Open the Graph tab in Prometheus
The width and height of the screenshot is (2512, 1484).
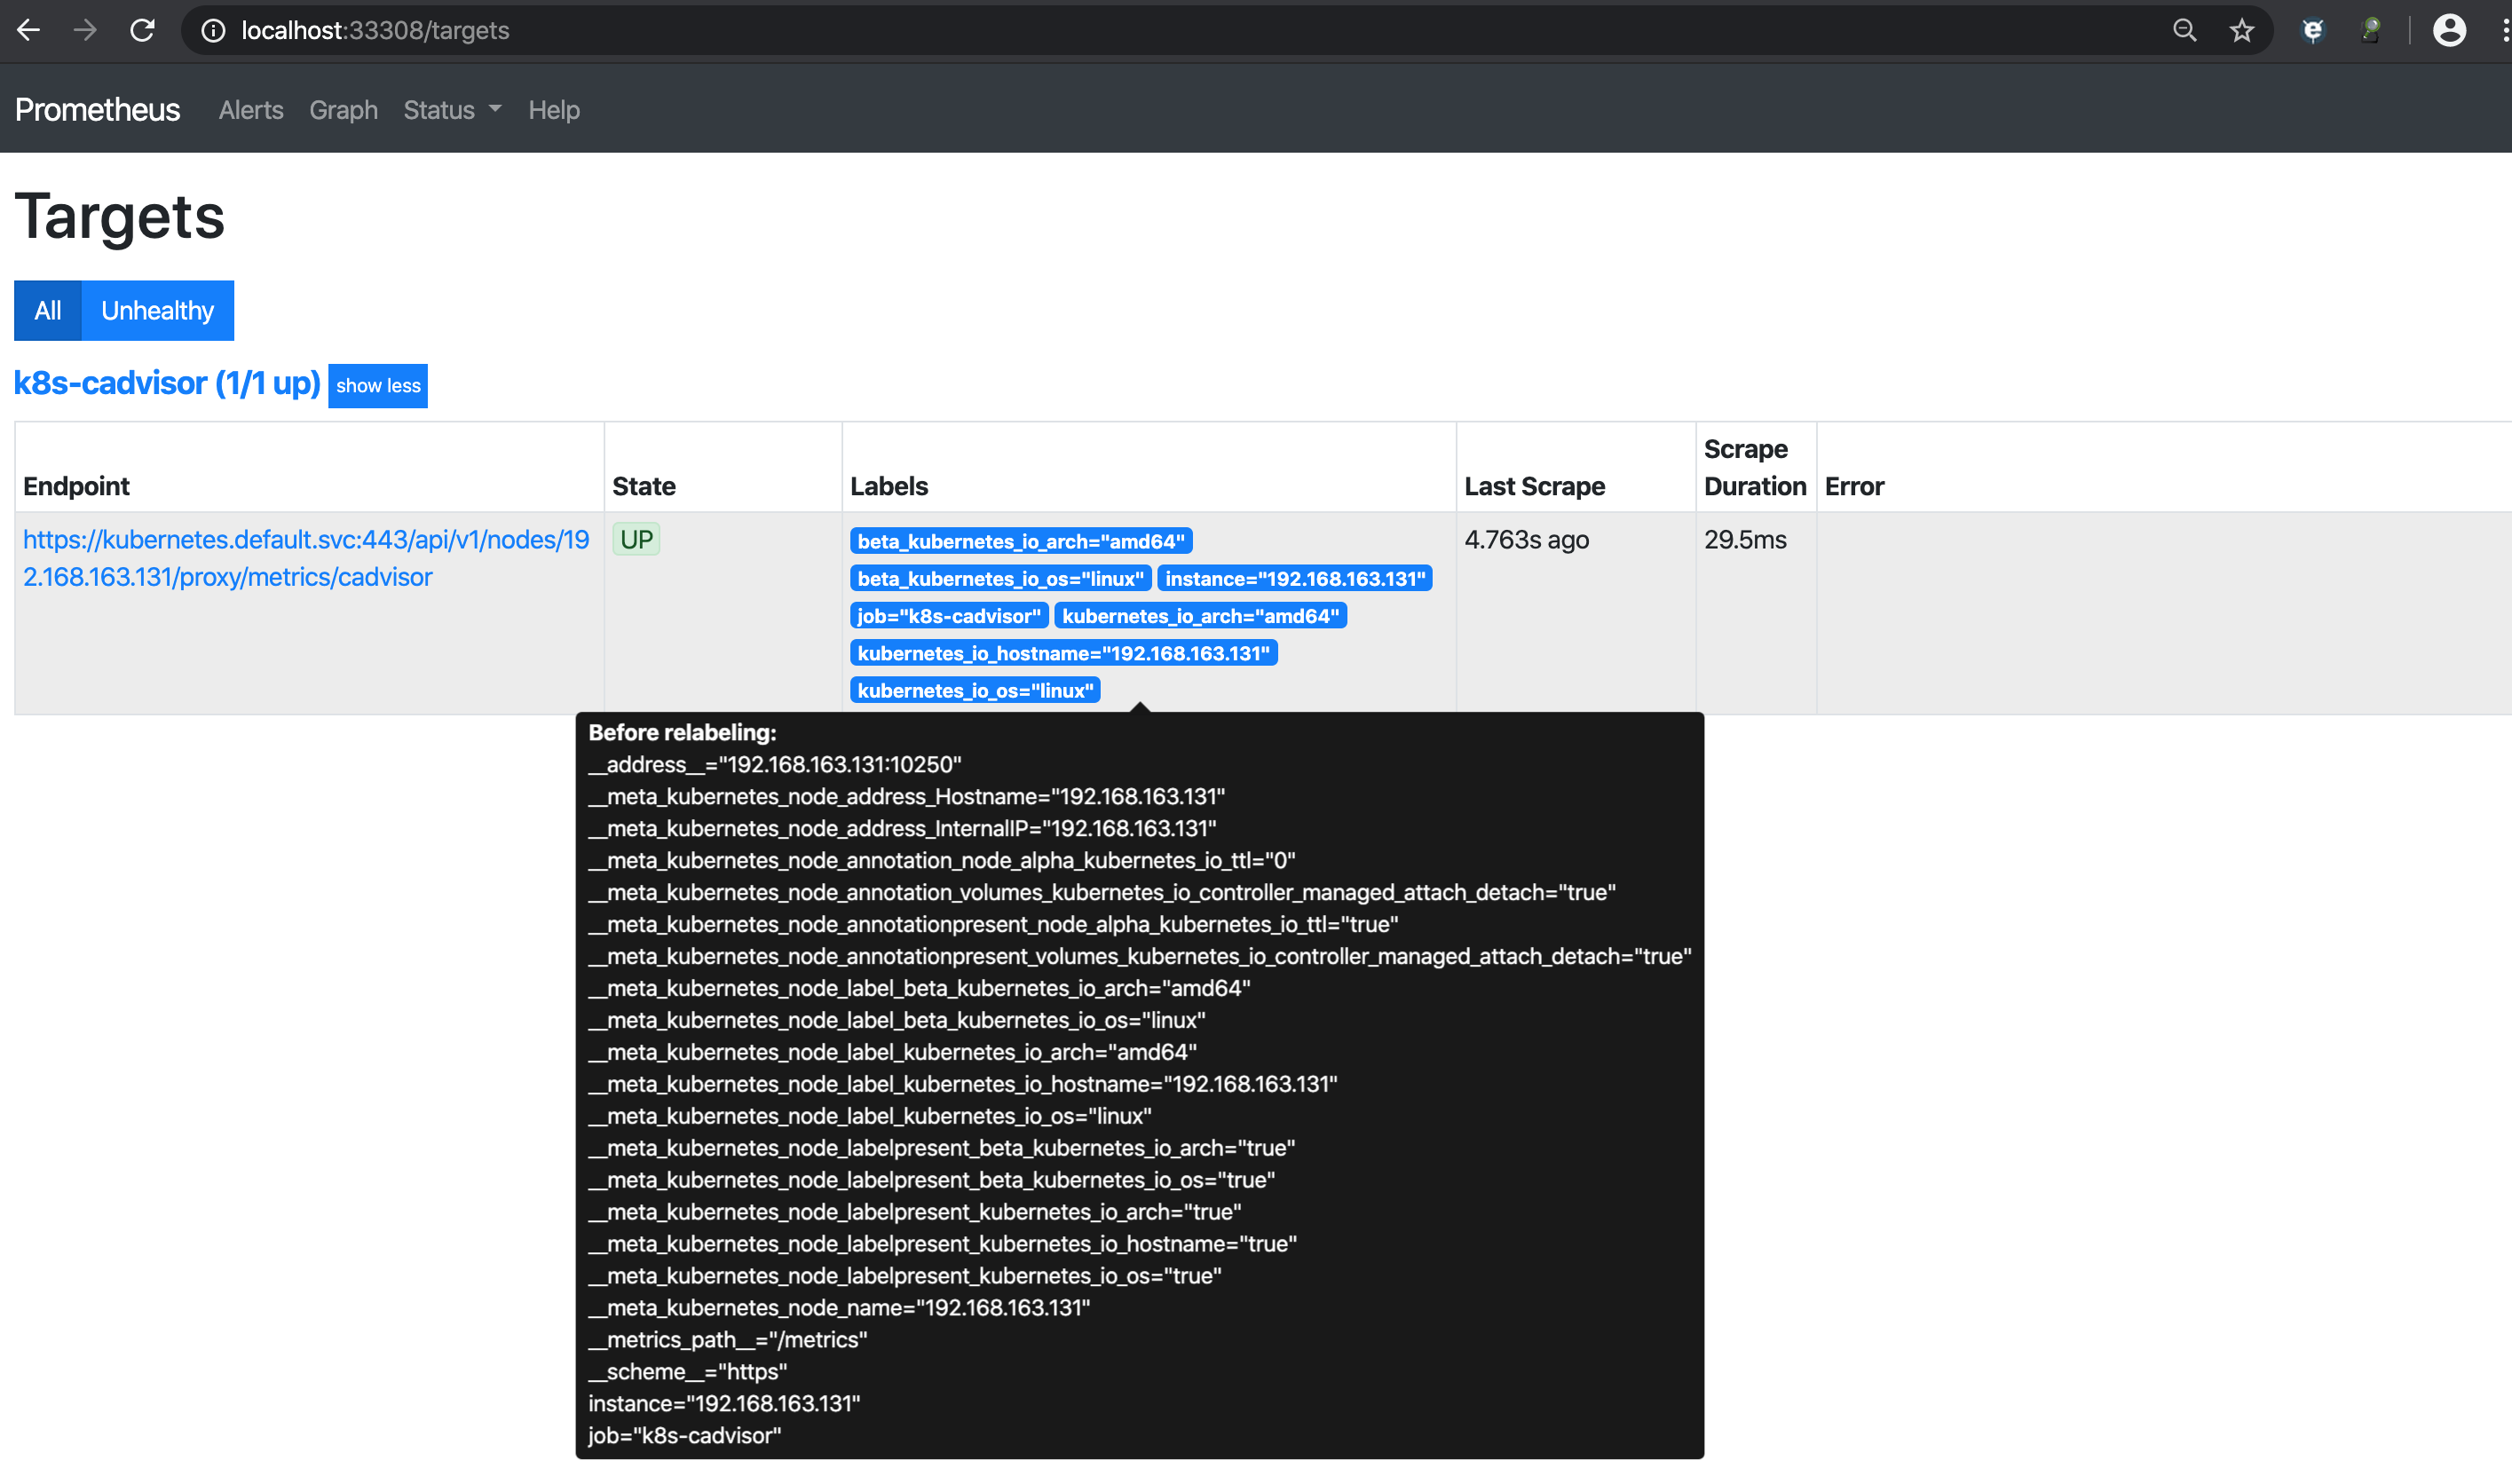(x=343, y=110)
